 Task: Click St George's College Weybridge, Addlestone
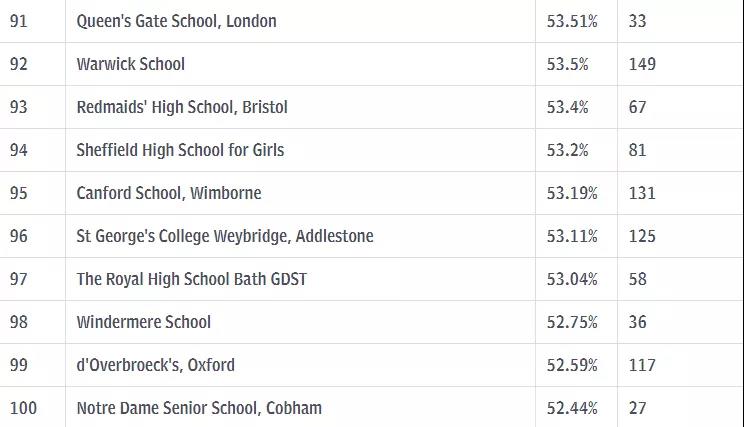point(225,236)
